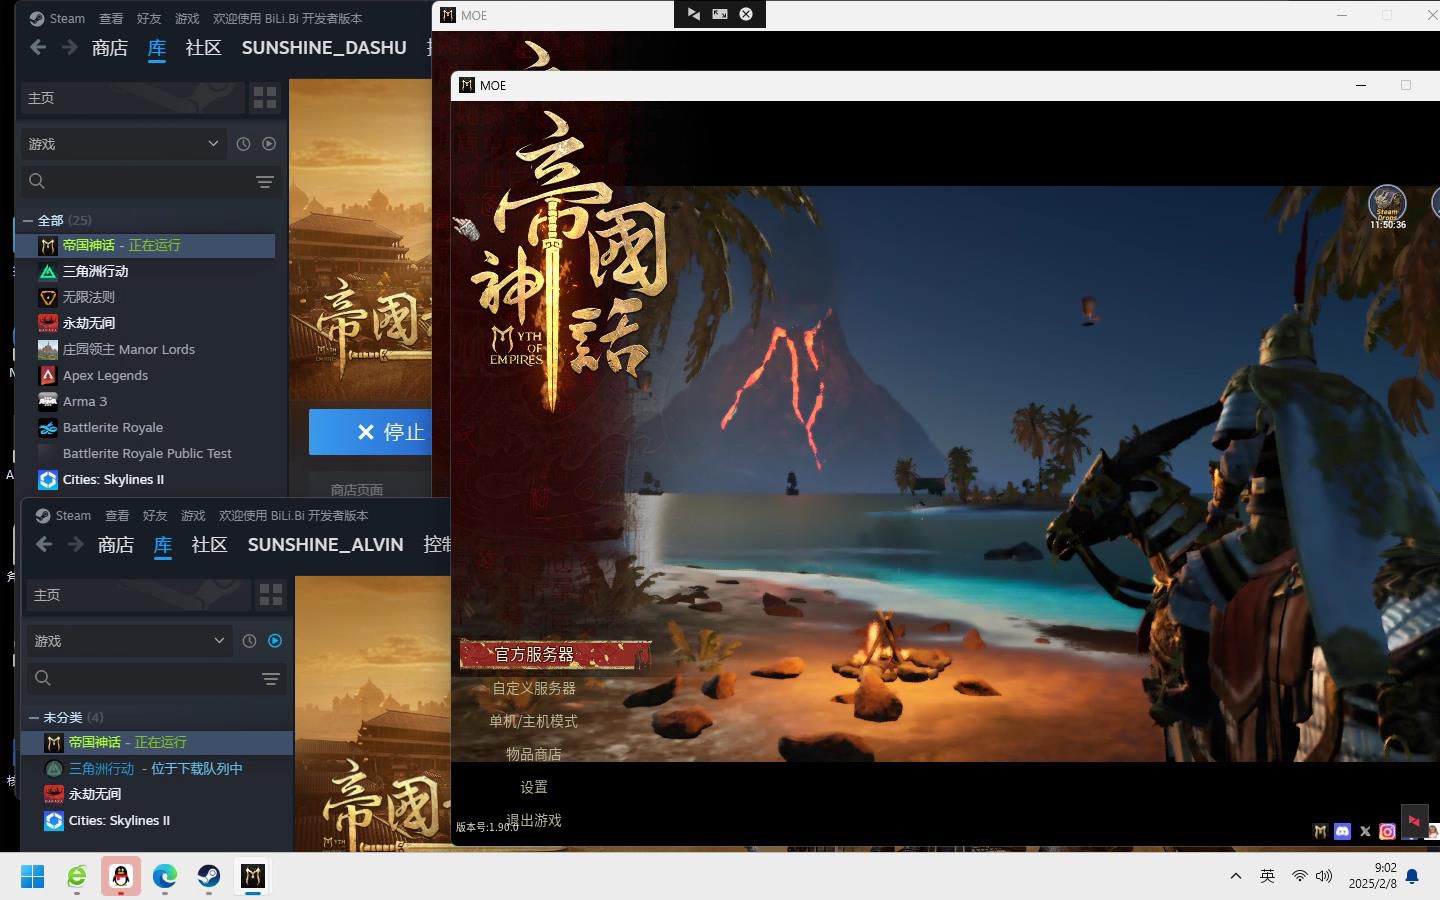This screenshot has height=900, width=1440.
Task: Click the Myth of Empires M icon beside Discord
Action: click(x=1320, y=831)
